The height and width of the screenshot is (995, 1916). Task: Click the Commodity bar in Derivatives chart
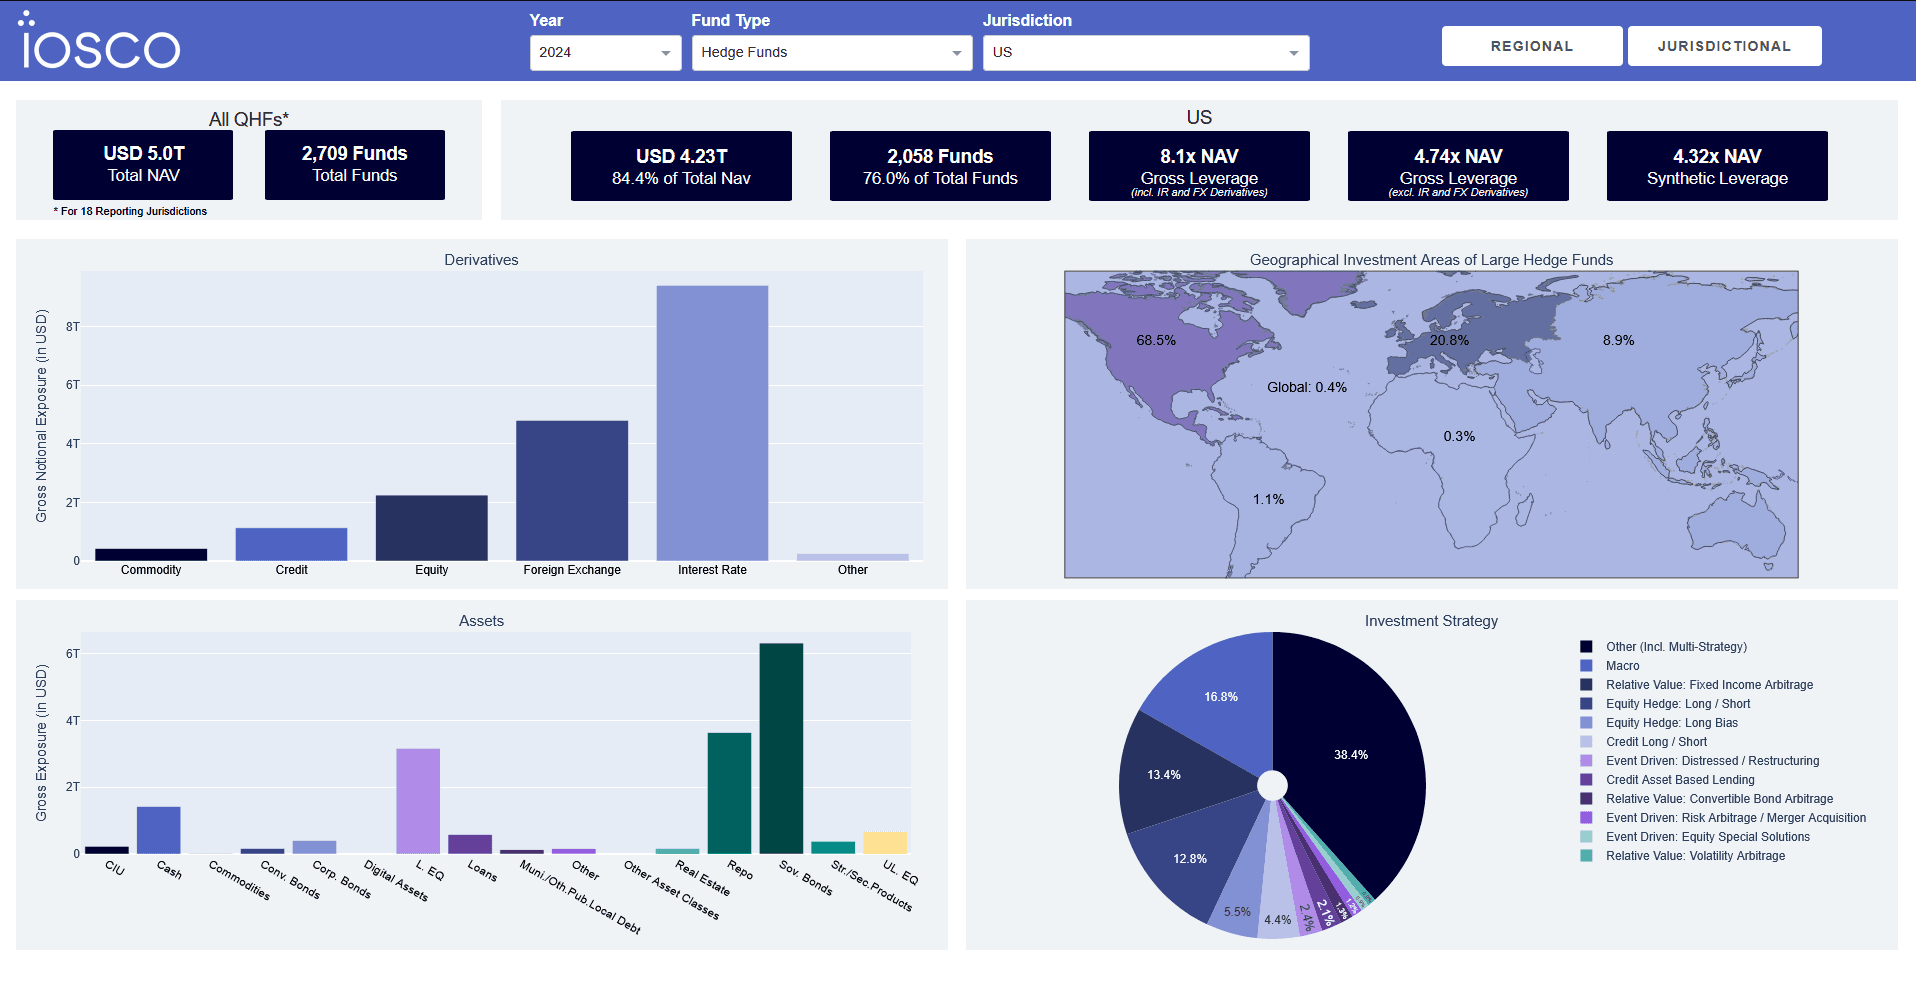click(151, 555)
